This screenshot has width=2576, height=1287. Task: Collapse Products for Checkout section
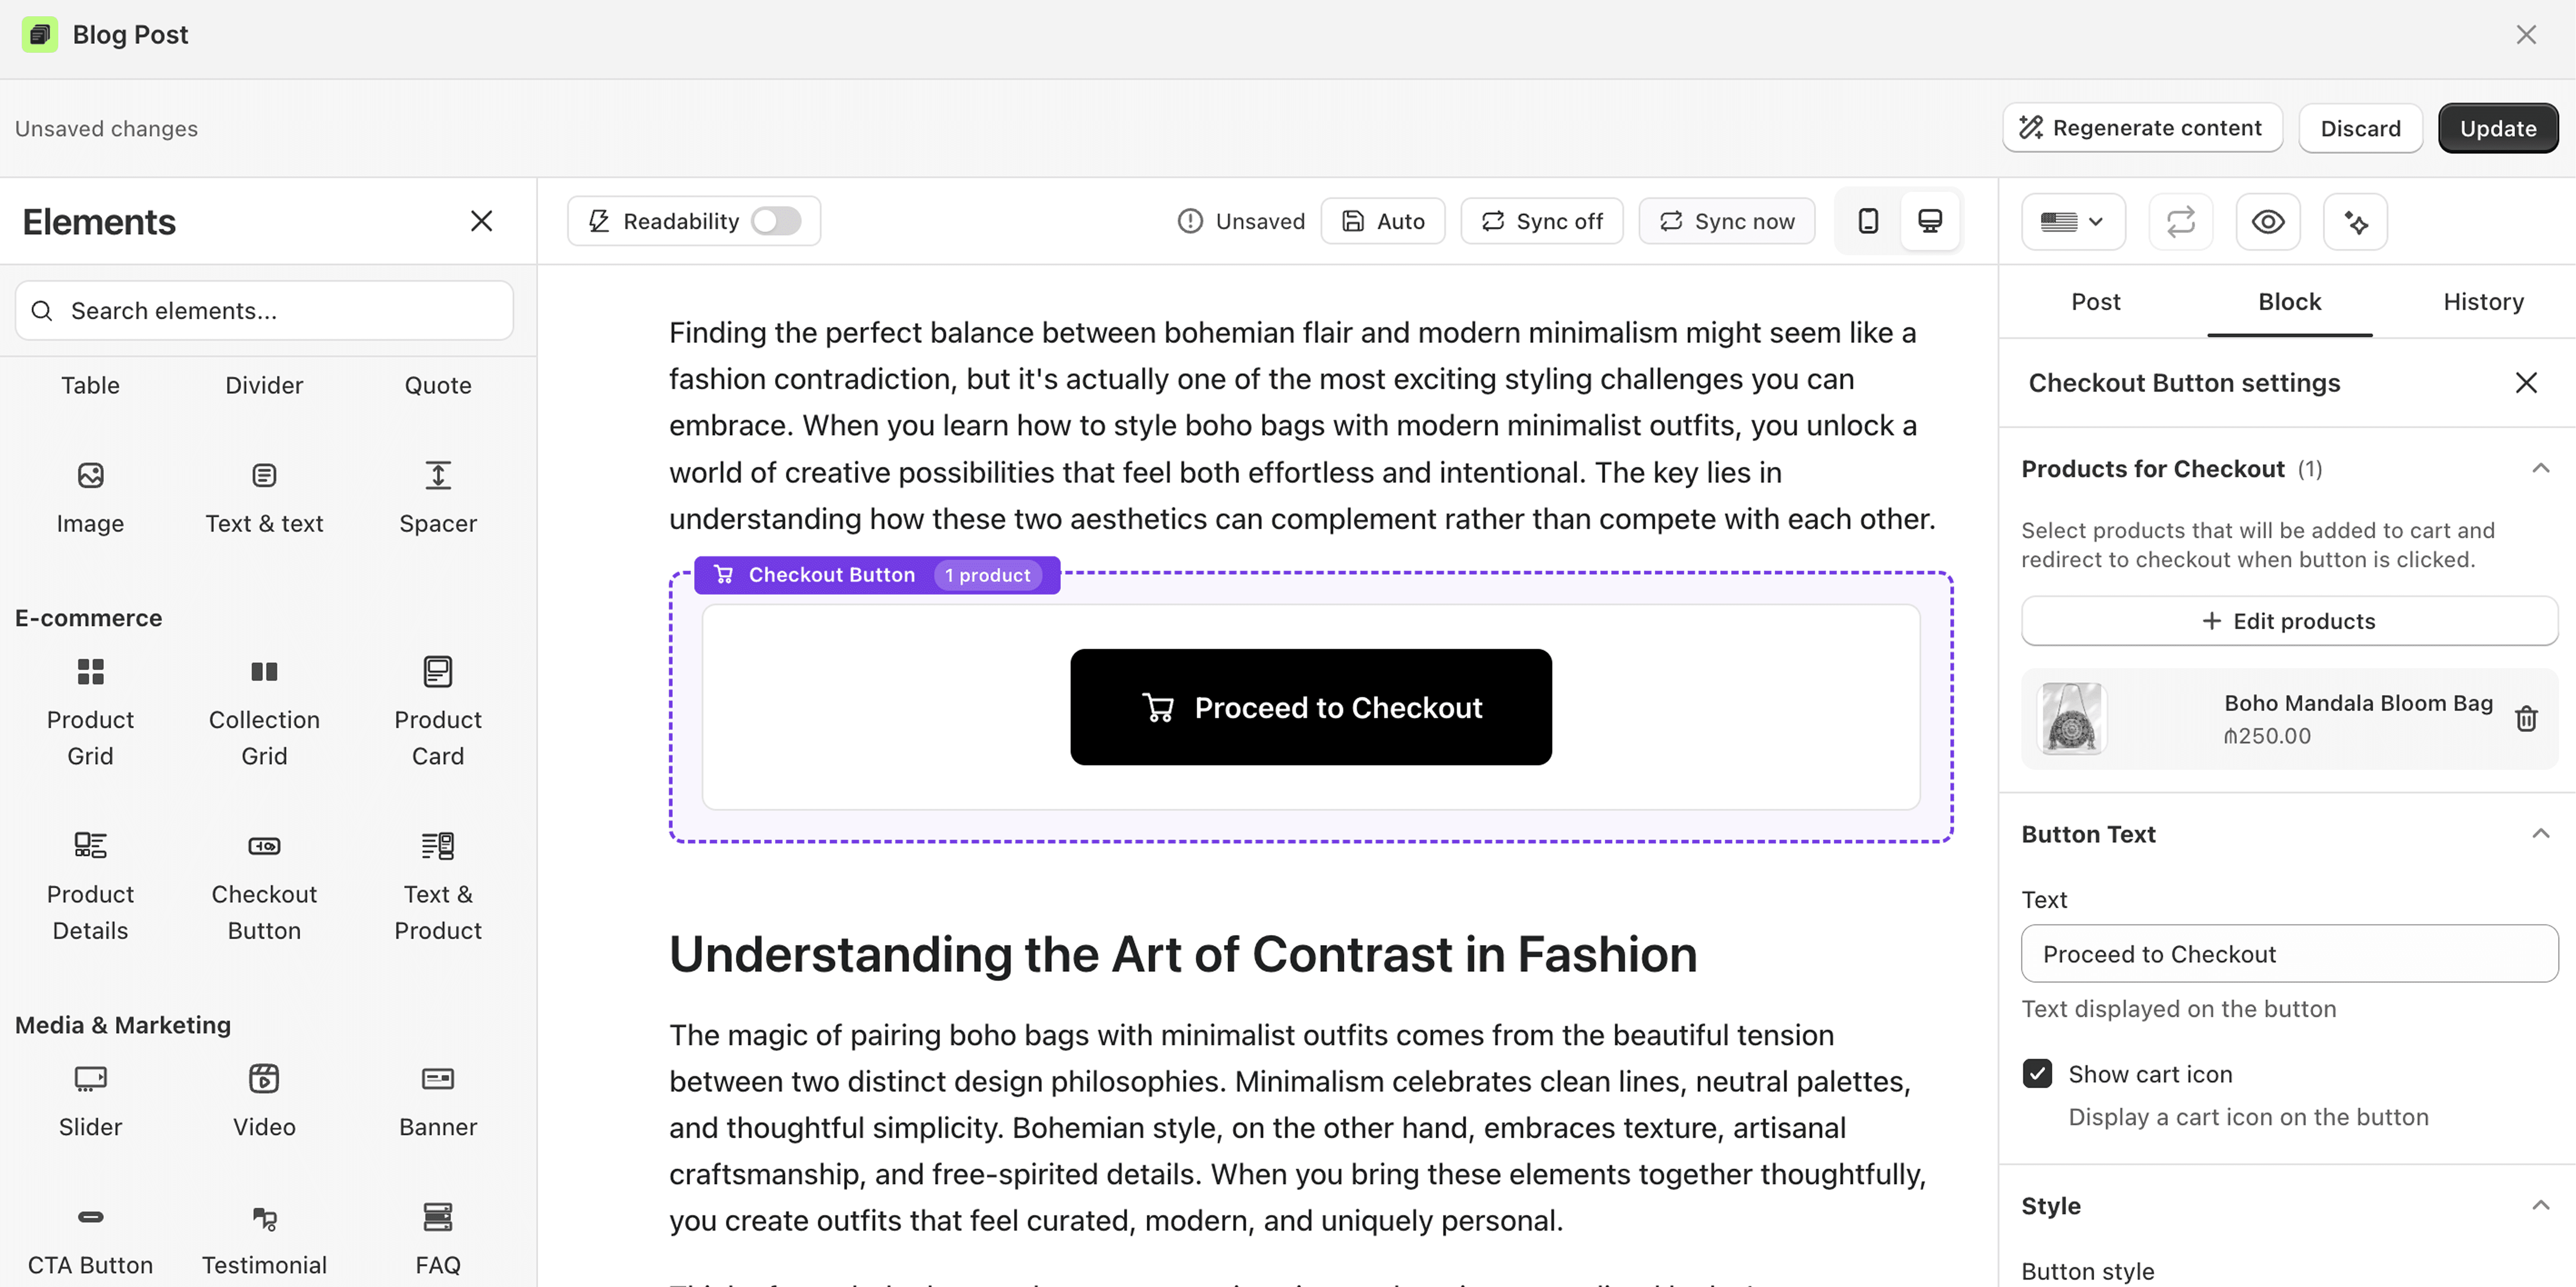(x=2540, y=468)
